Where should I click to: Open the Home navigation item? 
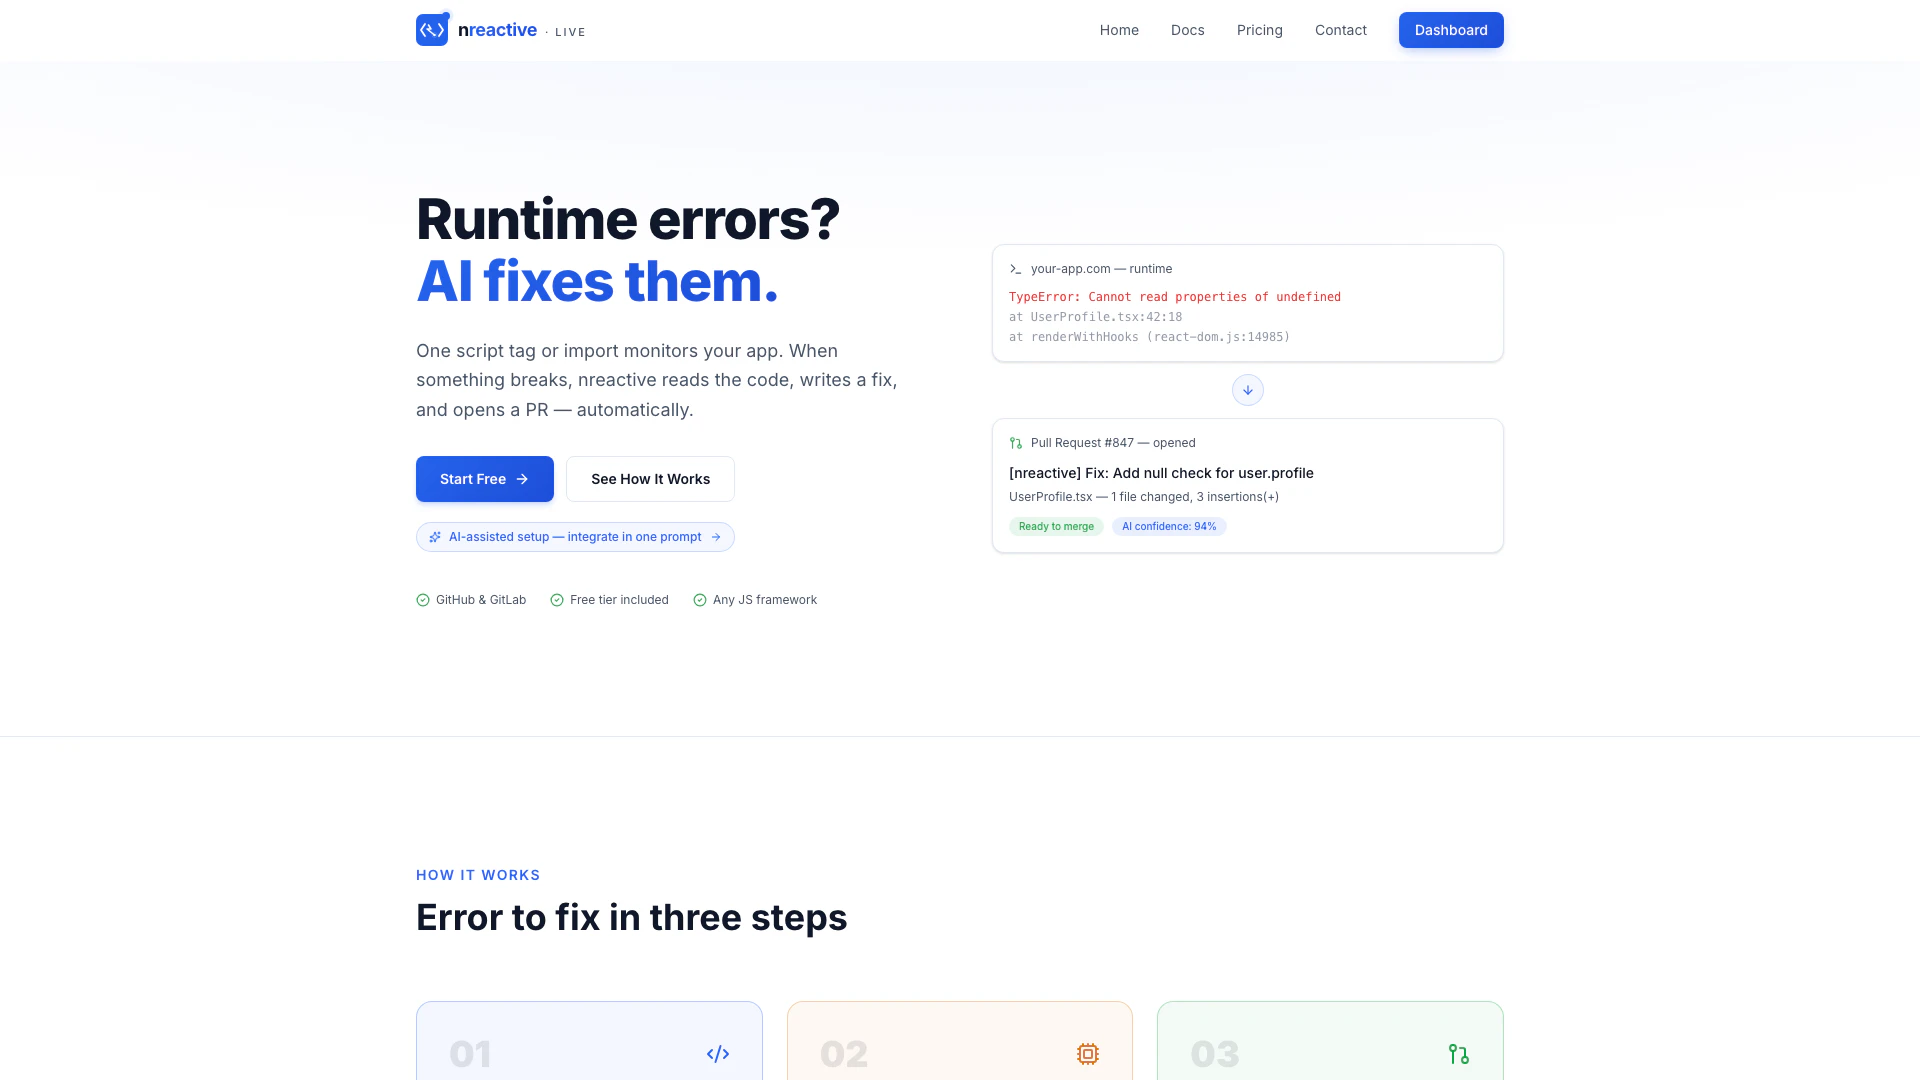(x=1119, y=30)
